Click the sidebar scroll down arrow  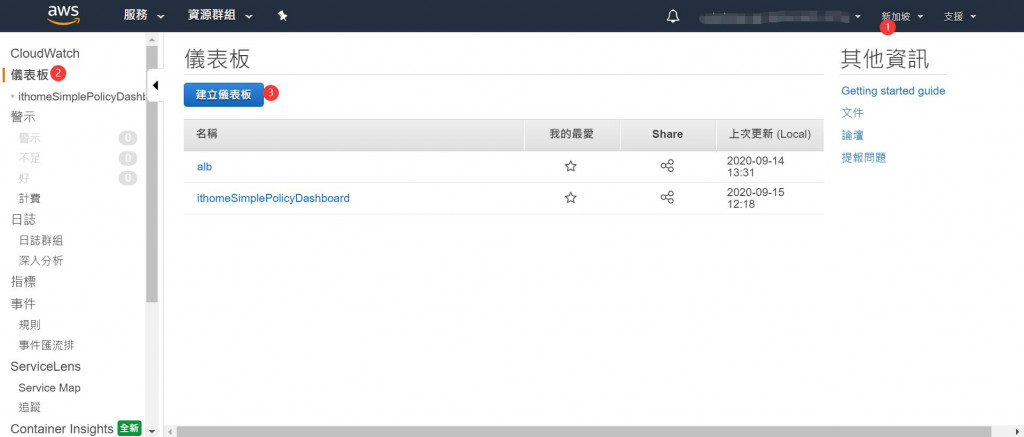pyautogui.click(x=152, y=432)
